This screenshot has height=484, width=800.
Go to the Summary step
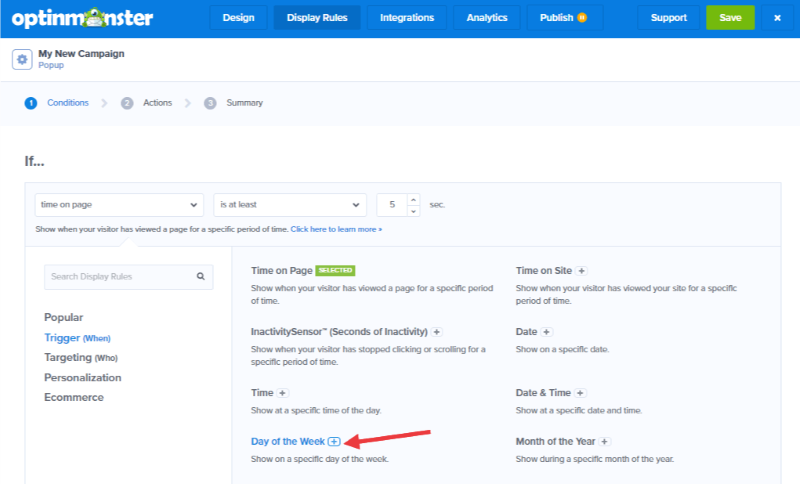click(233, 103)
